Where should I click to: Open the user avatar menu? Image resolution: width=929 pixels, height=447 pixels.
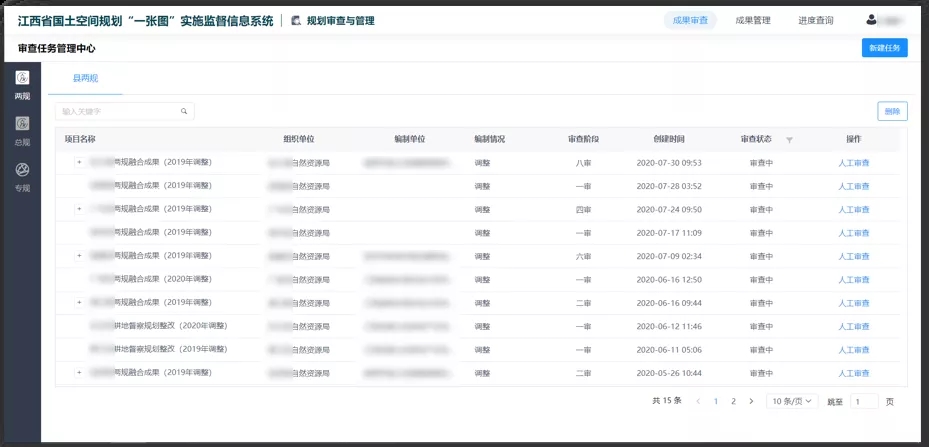pyautogui.click(x=872, y=20)
